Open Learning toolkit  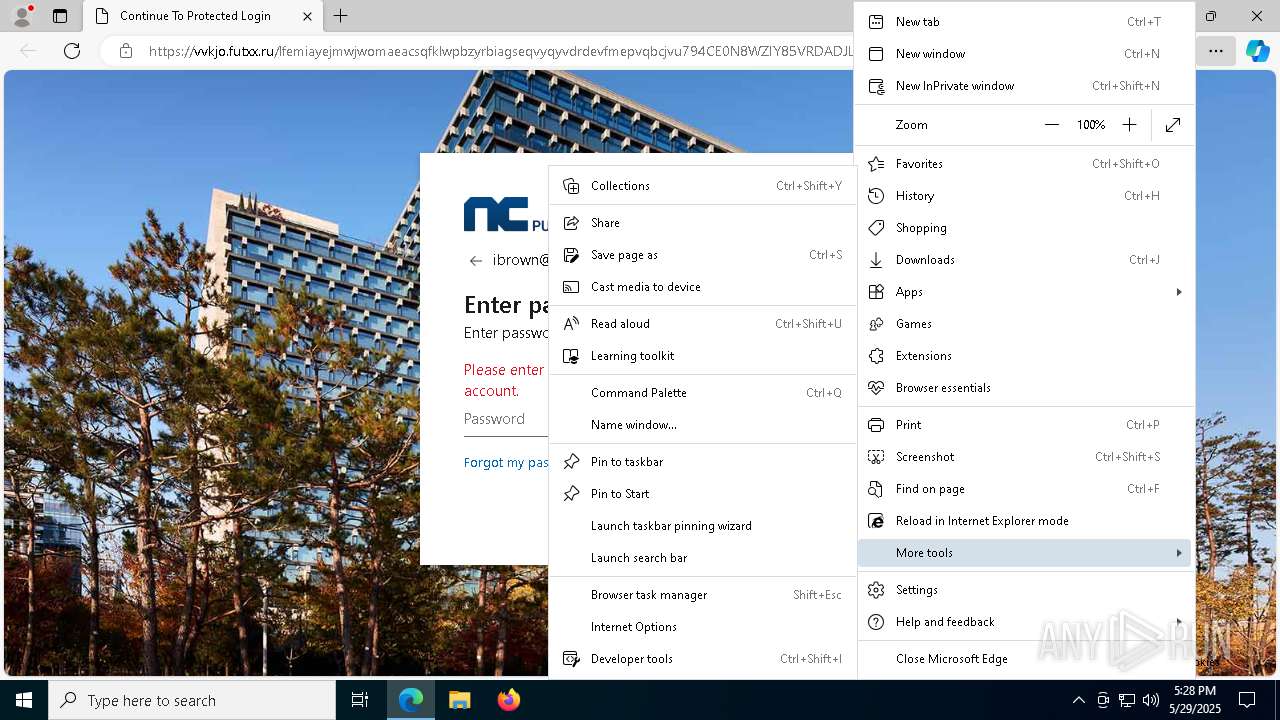703,356
